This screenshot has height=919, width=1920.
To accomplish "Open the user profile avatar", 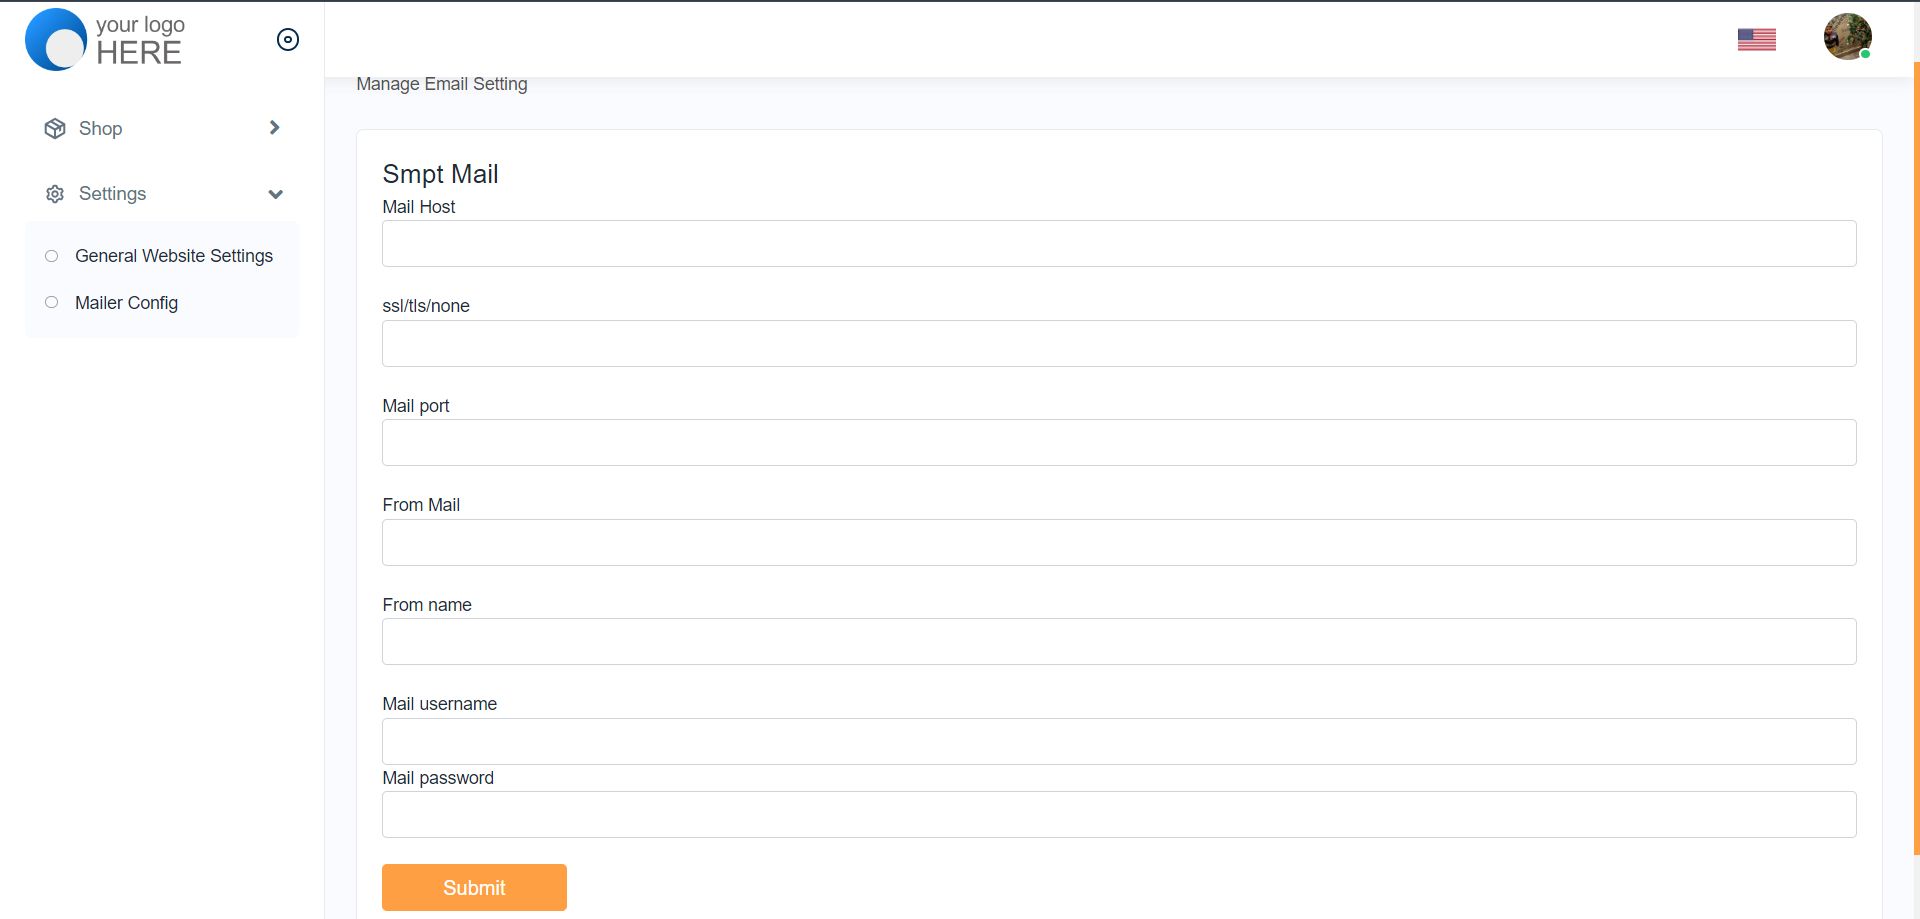I will [1847, 37].
